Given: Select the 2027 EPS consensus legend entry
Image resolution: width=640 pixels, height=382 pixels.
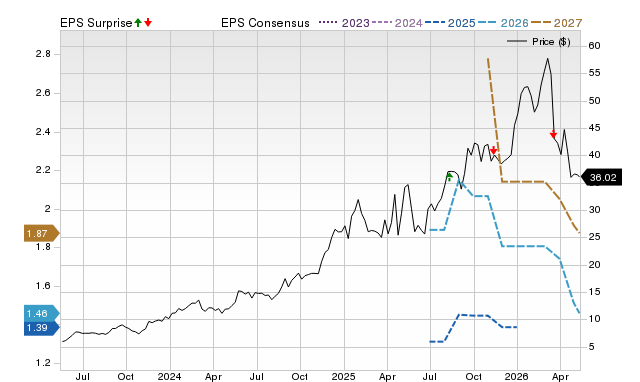Looking at the screenshot, I should pyautogui.click(x=556, y=23).
